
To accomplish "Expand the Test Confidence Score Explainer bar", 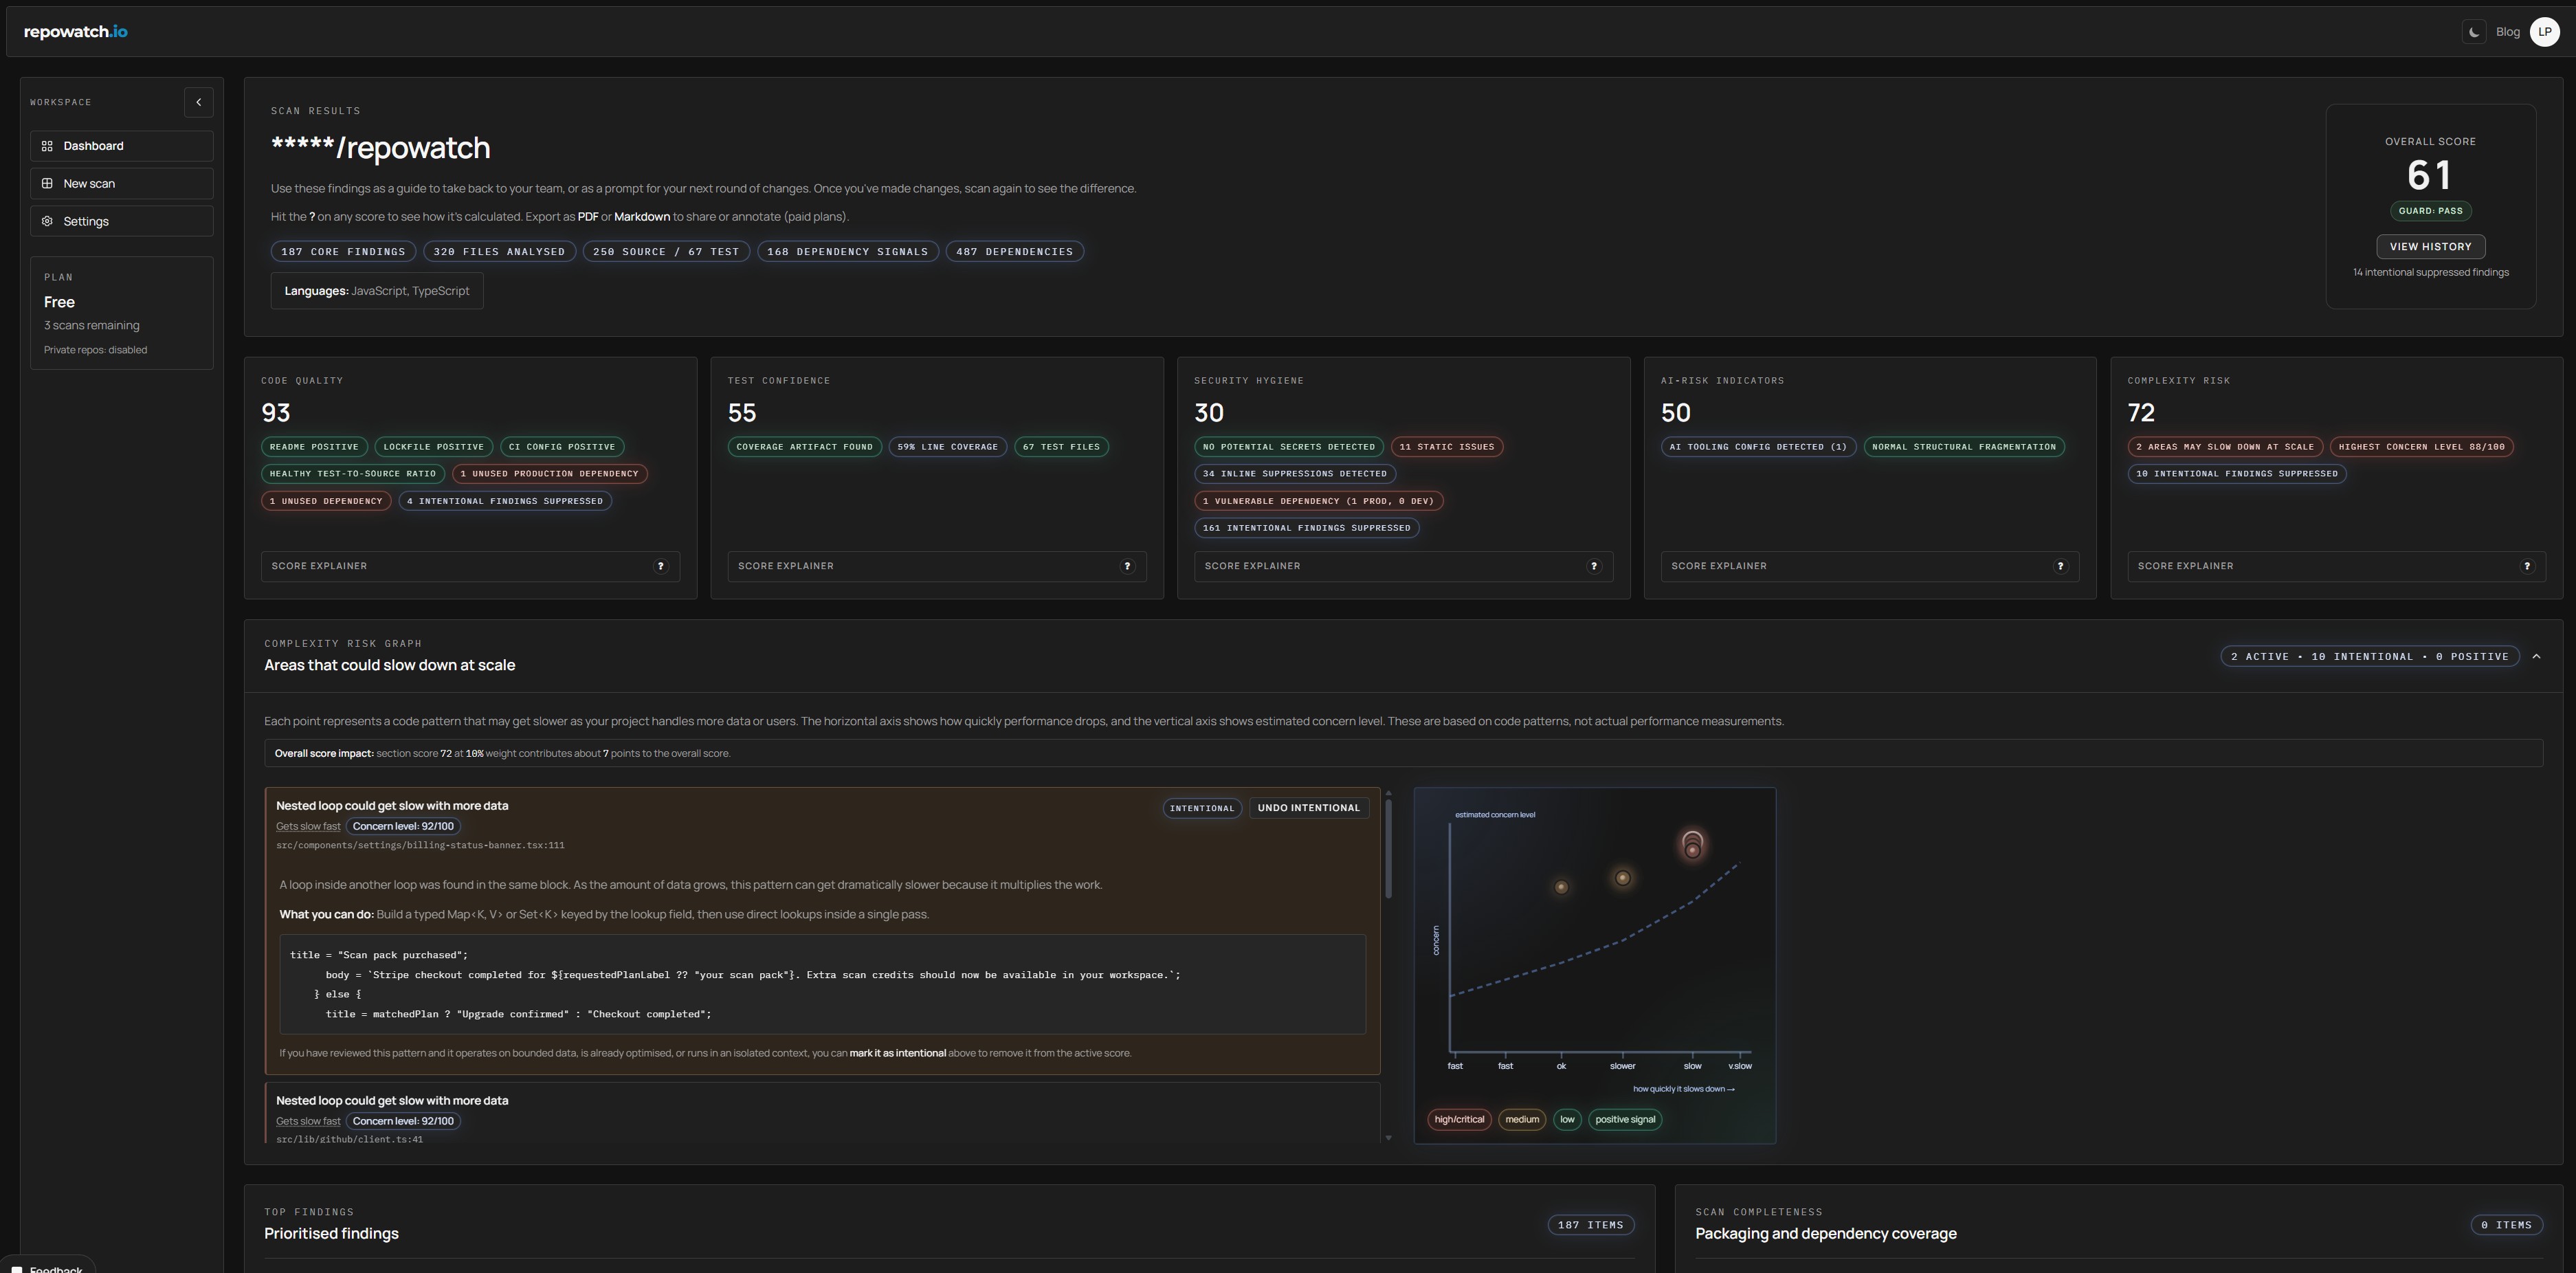I will pyautogui.click(x=937, y=566).
